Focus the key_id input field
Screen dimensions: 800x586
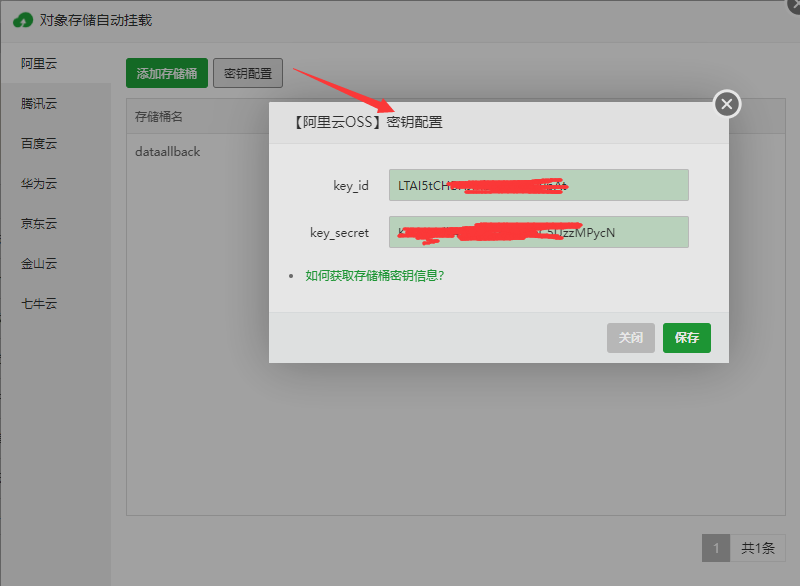pyautogui.click(x=539, y=185)
